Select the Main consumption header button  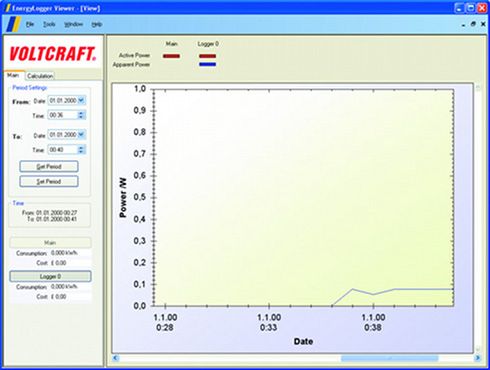50,243
